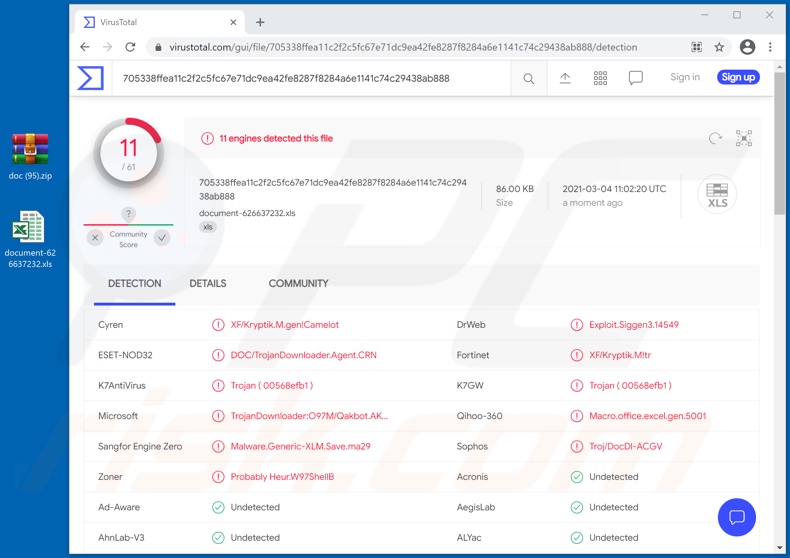This screenshot has height=558, width=790.
Task: Select doc (95).zip desktop icon
Action: point(30,157)
